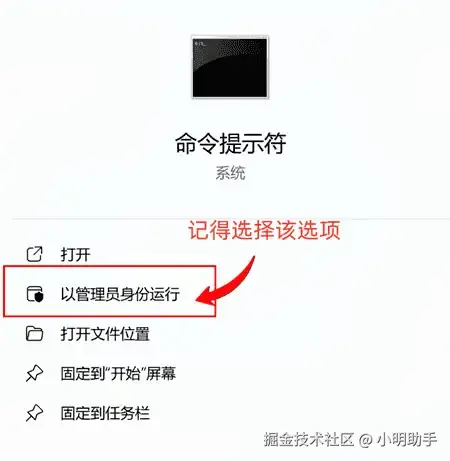Click the red 记得选择该选项 annotation text
Image resolution: width=450 pixels, height=461 pixels.
(x=264, y=230)
